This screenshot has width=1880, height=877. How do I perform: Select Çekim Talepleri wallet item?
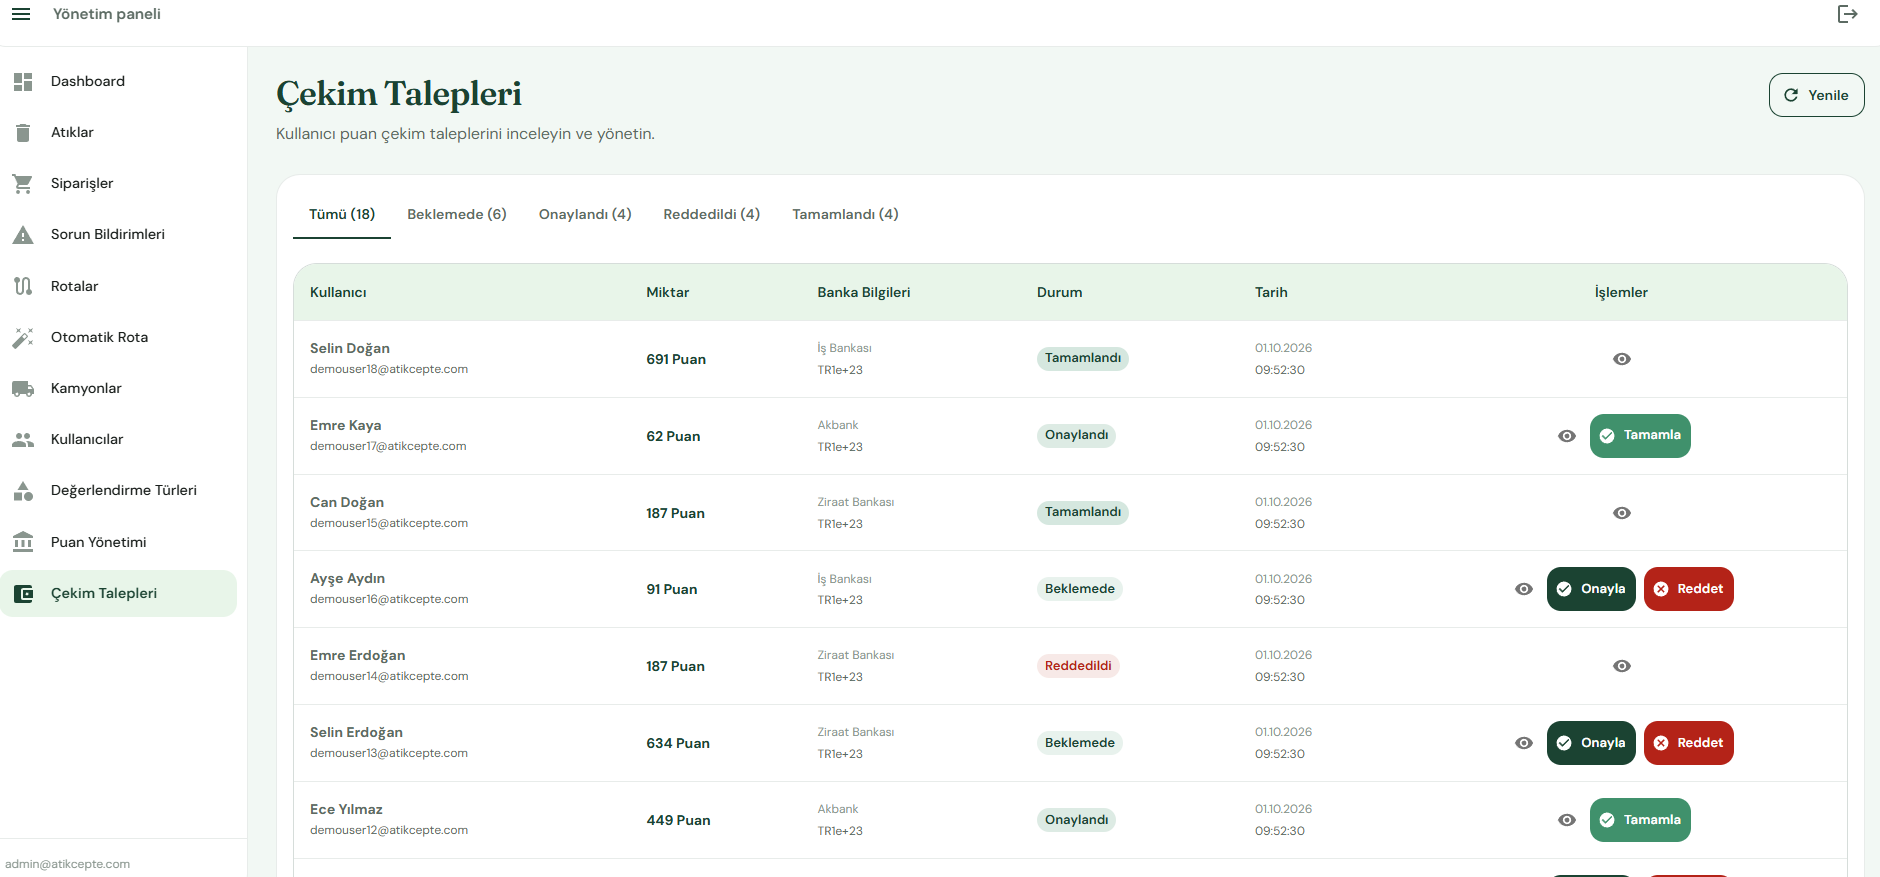(118, 593)
